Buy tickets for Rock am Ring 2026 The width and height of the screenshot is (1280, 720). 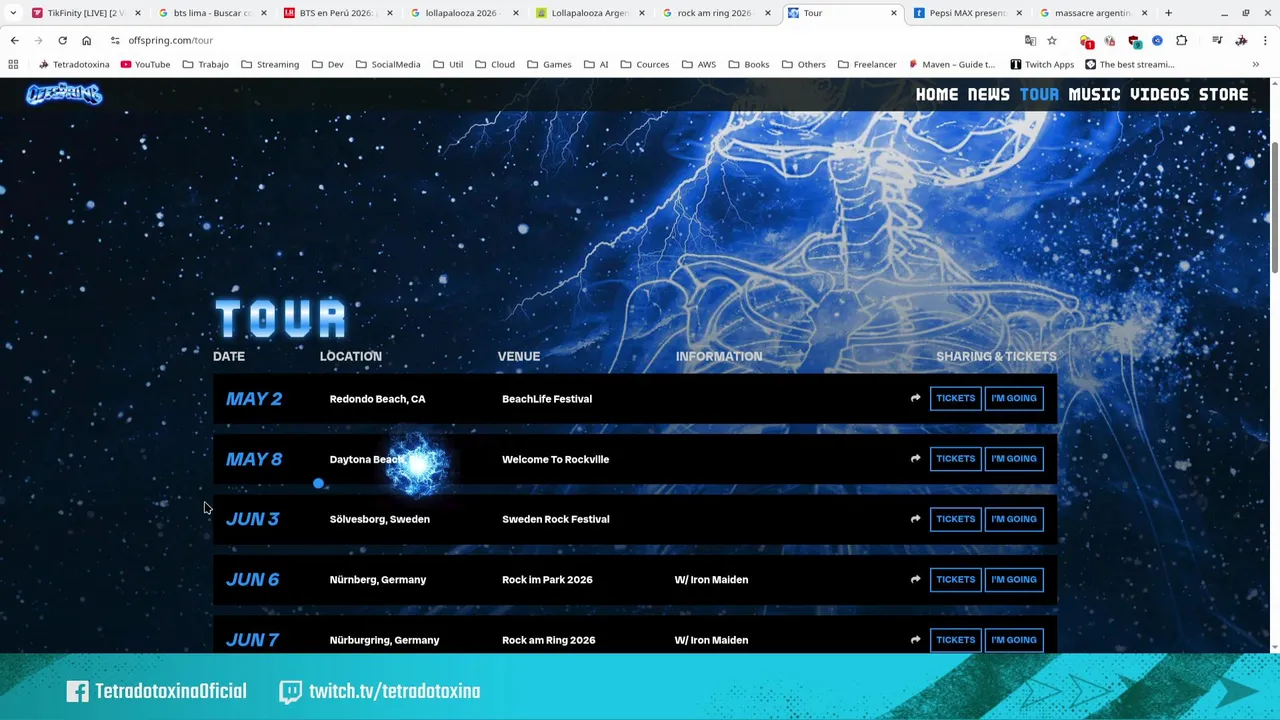coord(955,639)
